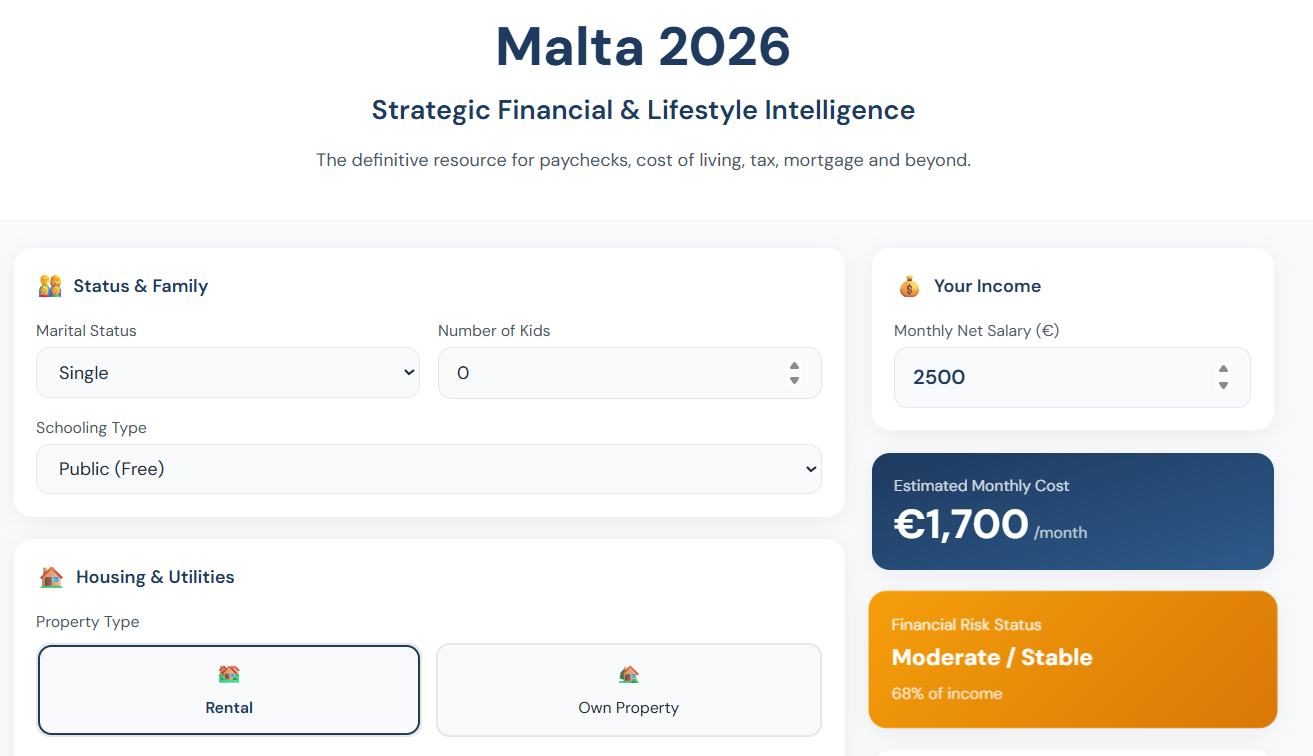Increase Number of Kids using the stepper arrow
Viewport: 1313px width, 756px height.
[x=794, y=366]
